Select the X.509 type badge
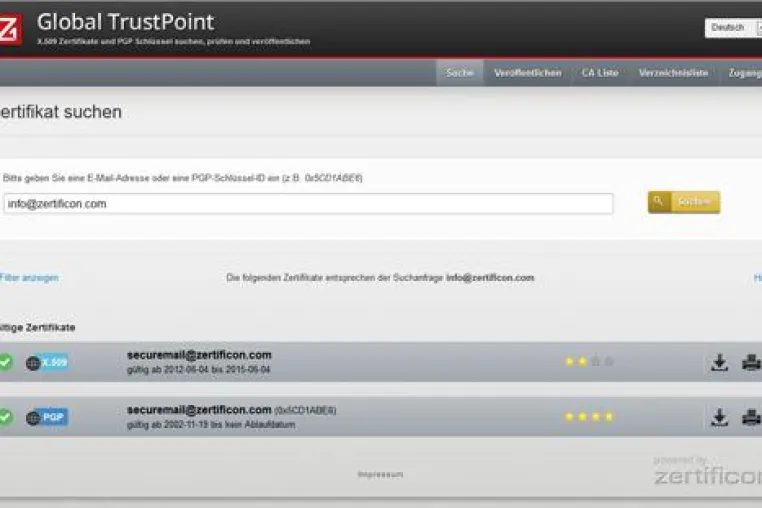The image size is (762, 508). point(47,363)
